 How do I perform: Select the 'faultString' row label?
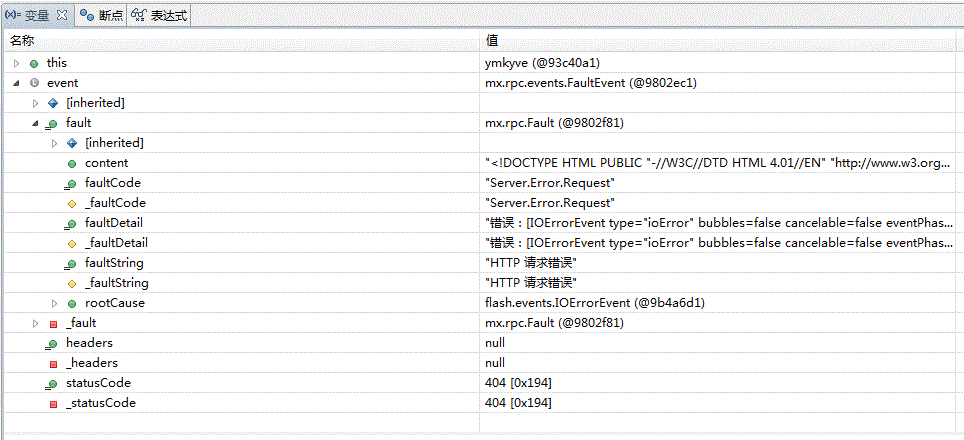click(x=114, y=263)
